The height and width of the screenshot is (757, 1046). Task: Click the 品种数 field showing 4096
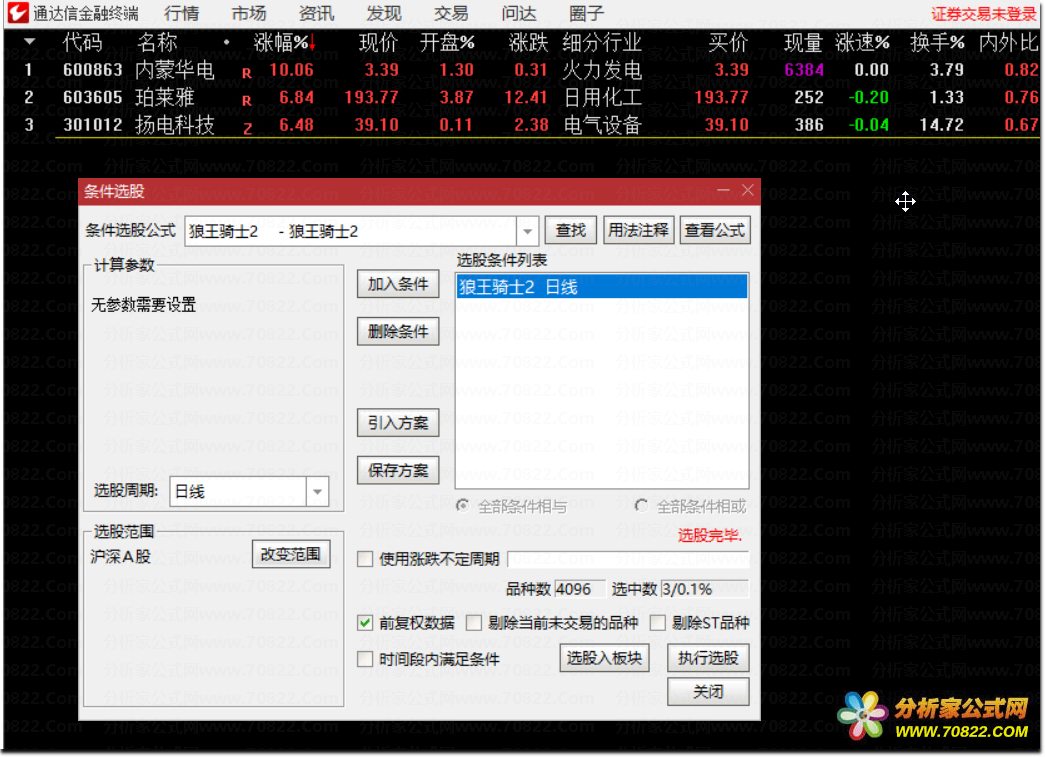point(579,590)
